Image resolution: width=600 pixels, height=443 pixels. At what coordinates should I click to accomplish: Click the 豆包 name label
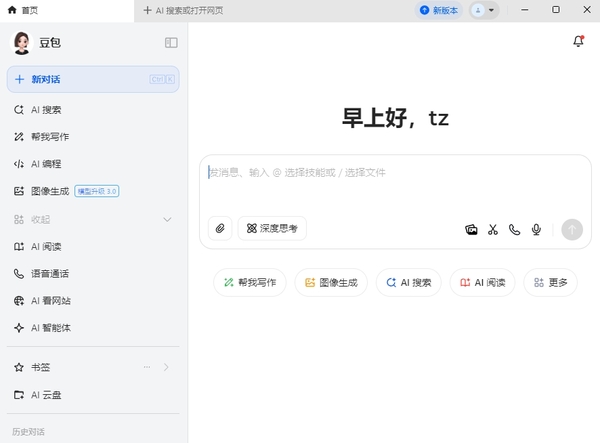click(50, 43)
